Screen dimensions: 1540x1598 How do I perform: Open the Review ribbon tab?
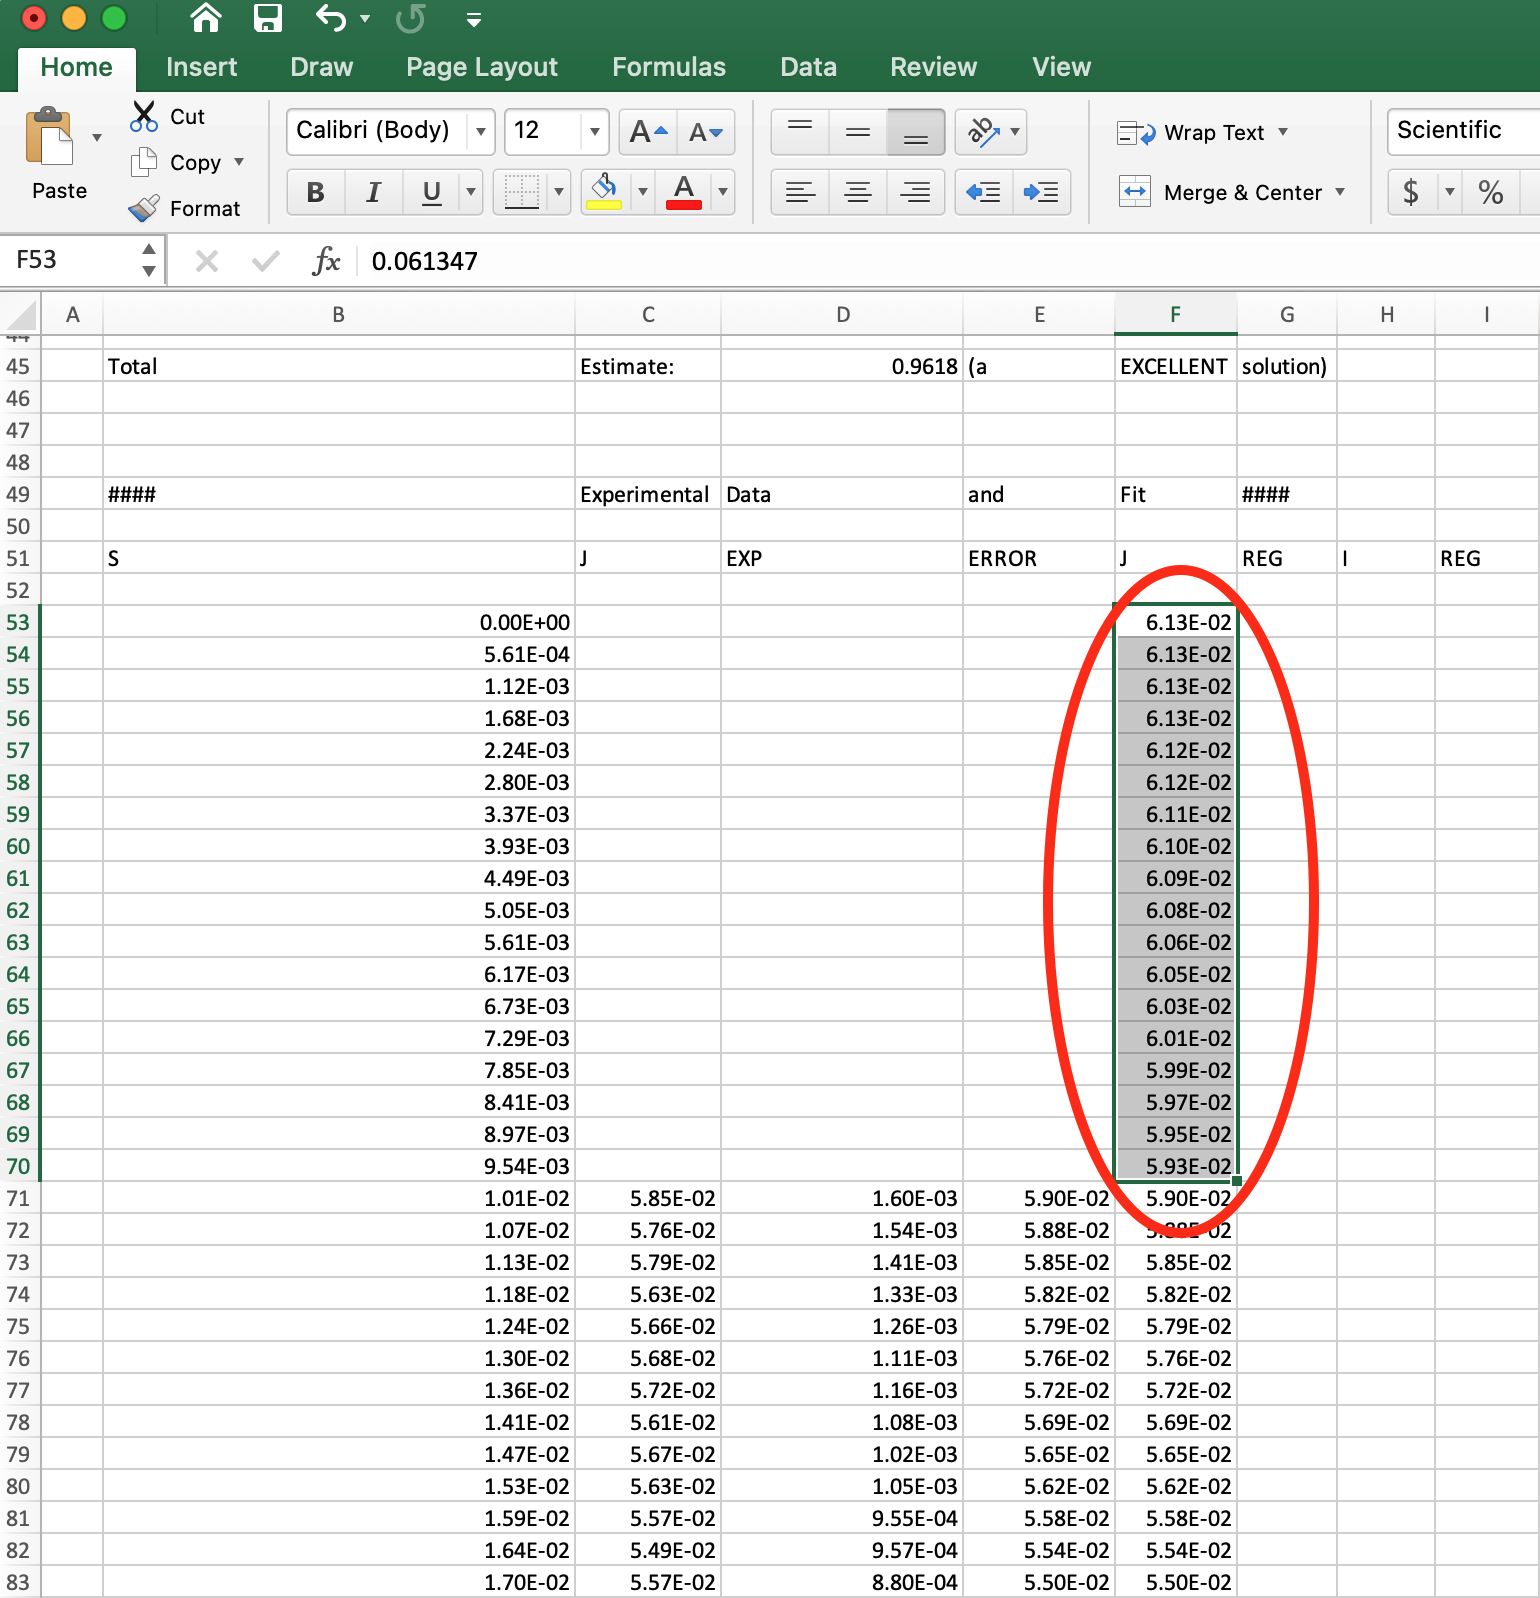tap(933, 67)
